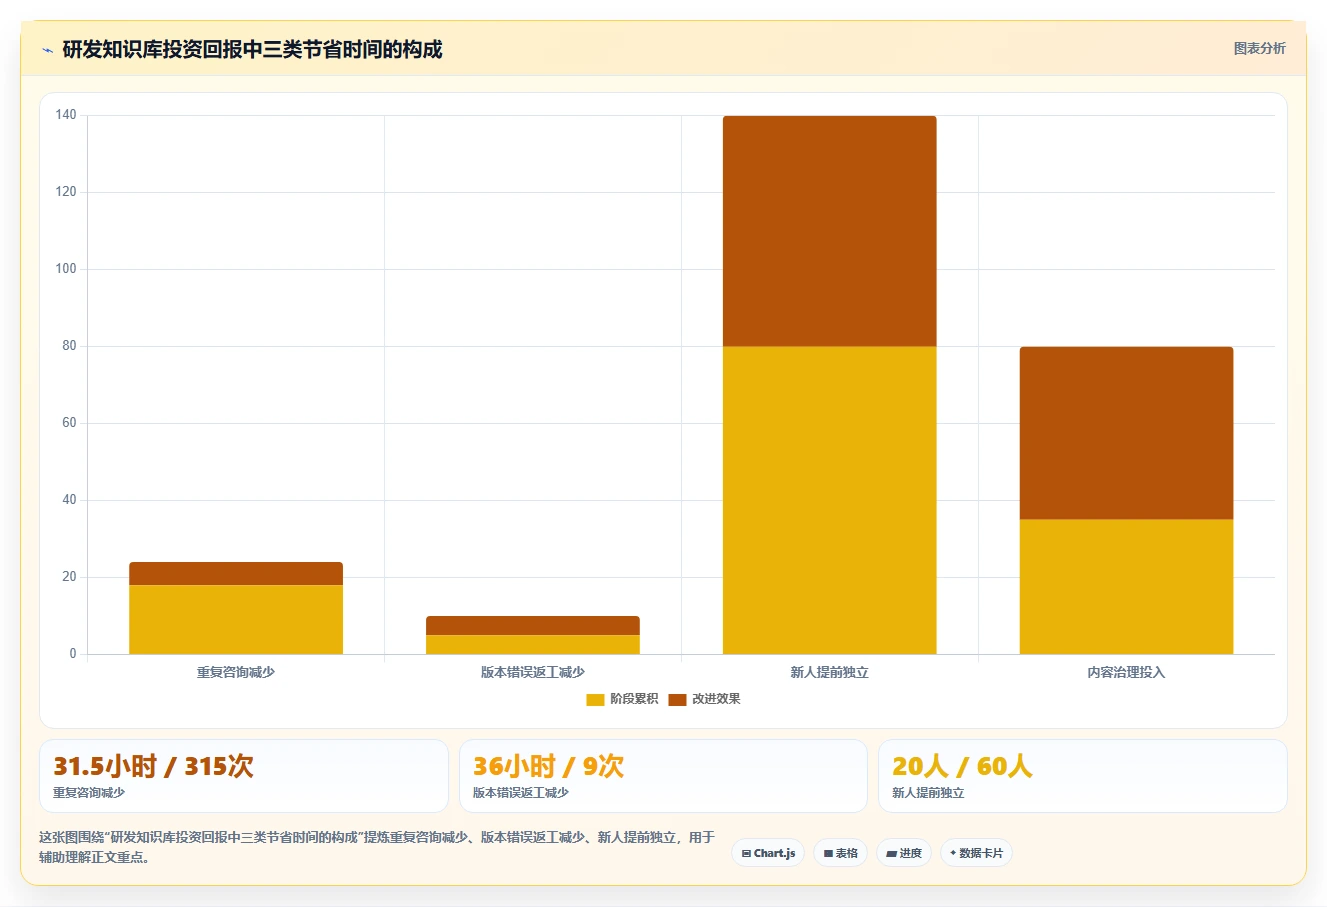Select the yellow segment of 版本错误返工减少 bar
The width and height of the screenshot is (1327, 907).
point(533,644)
